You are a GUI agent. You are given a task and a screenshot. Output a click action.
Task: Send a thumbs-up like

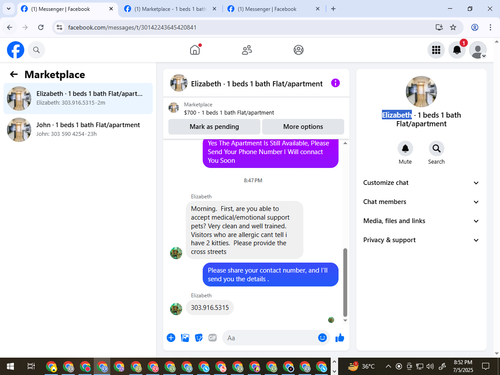[x=340, y=338]
